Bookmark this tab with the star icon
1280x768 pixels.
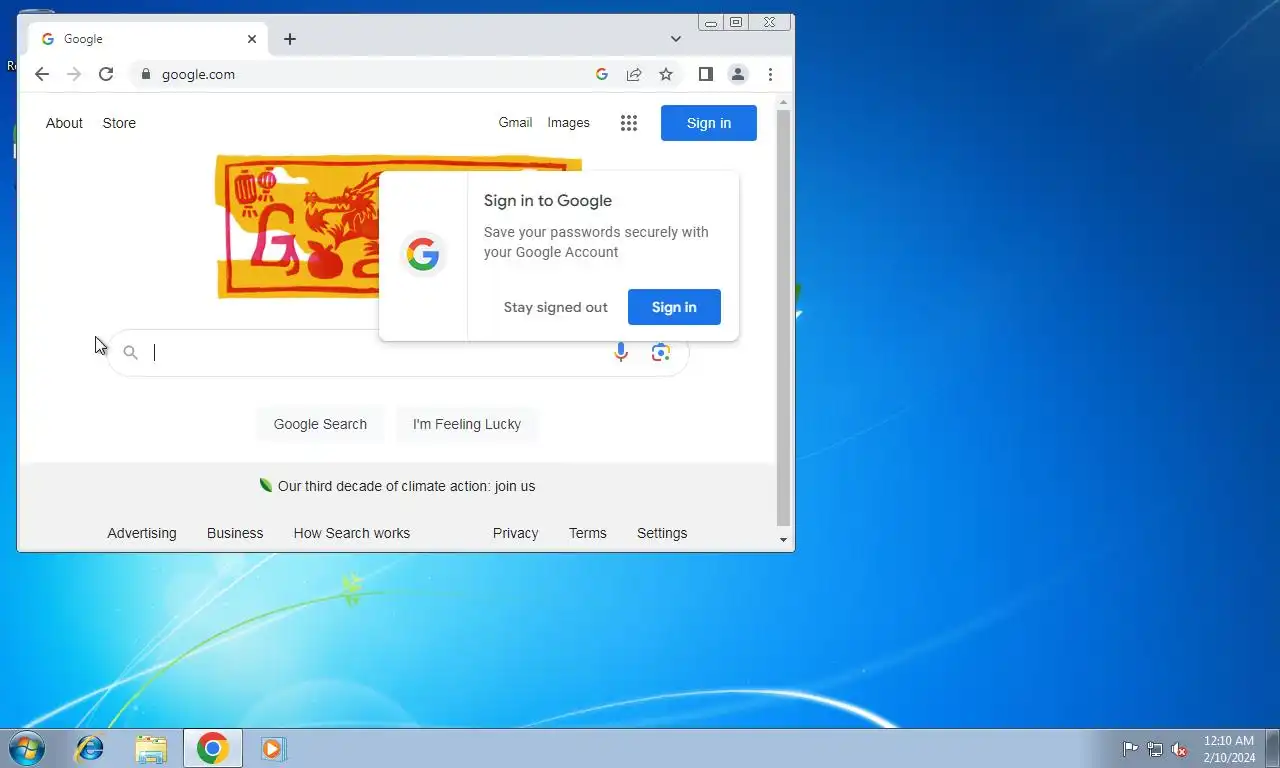pyautogui.click(x=666, y=74)
